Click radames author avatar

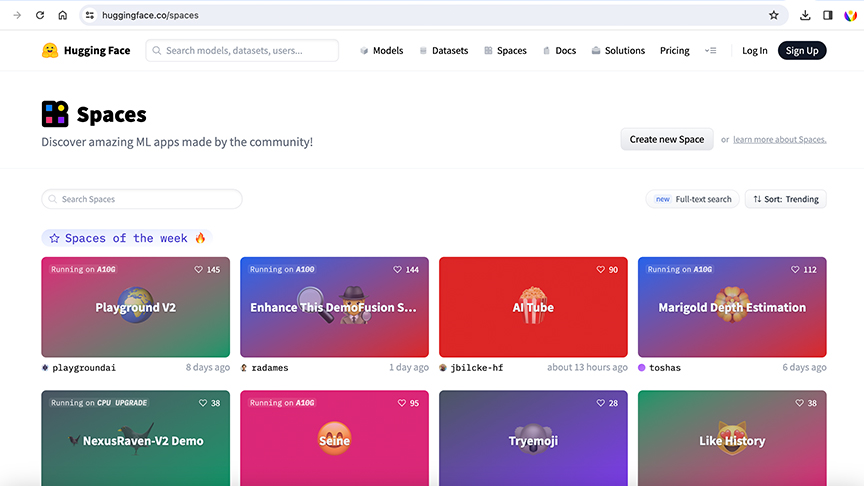point(244,368)
